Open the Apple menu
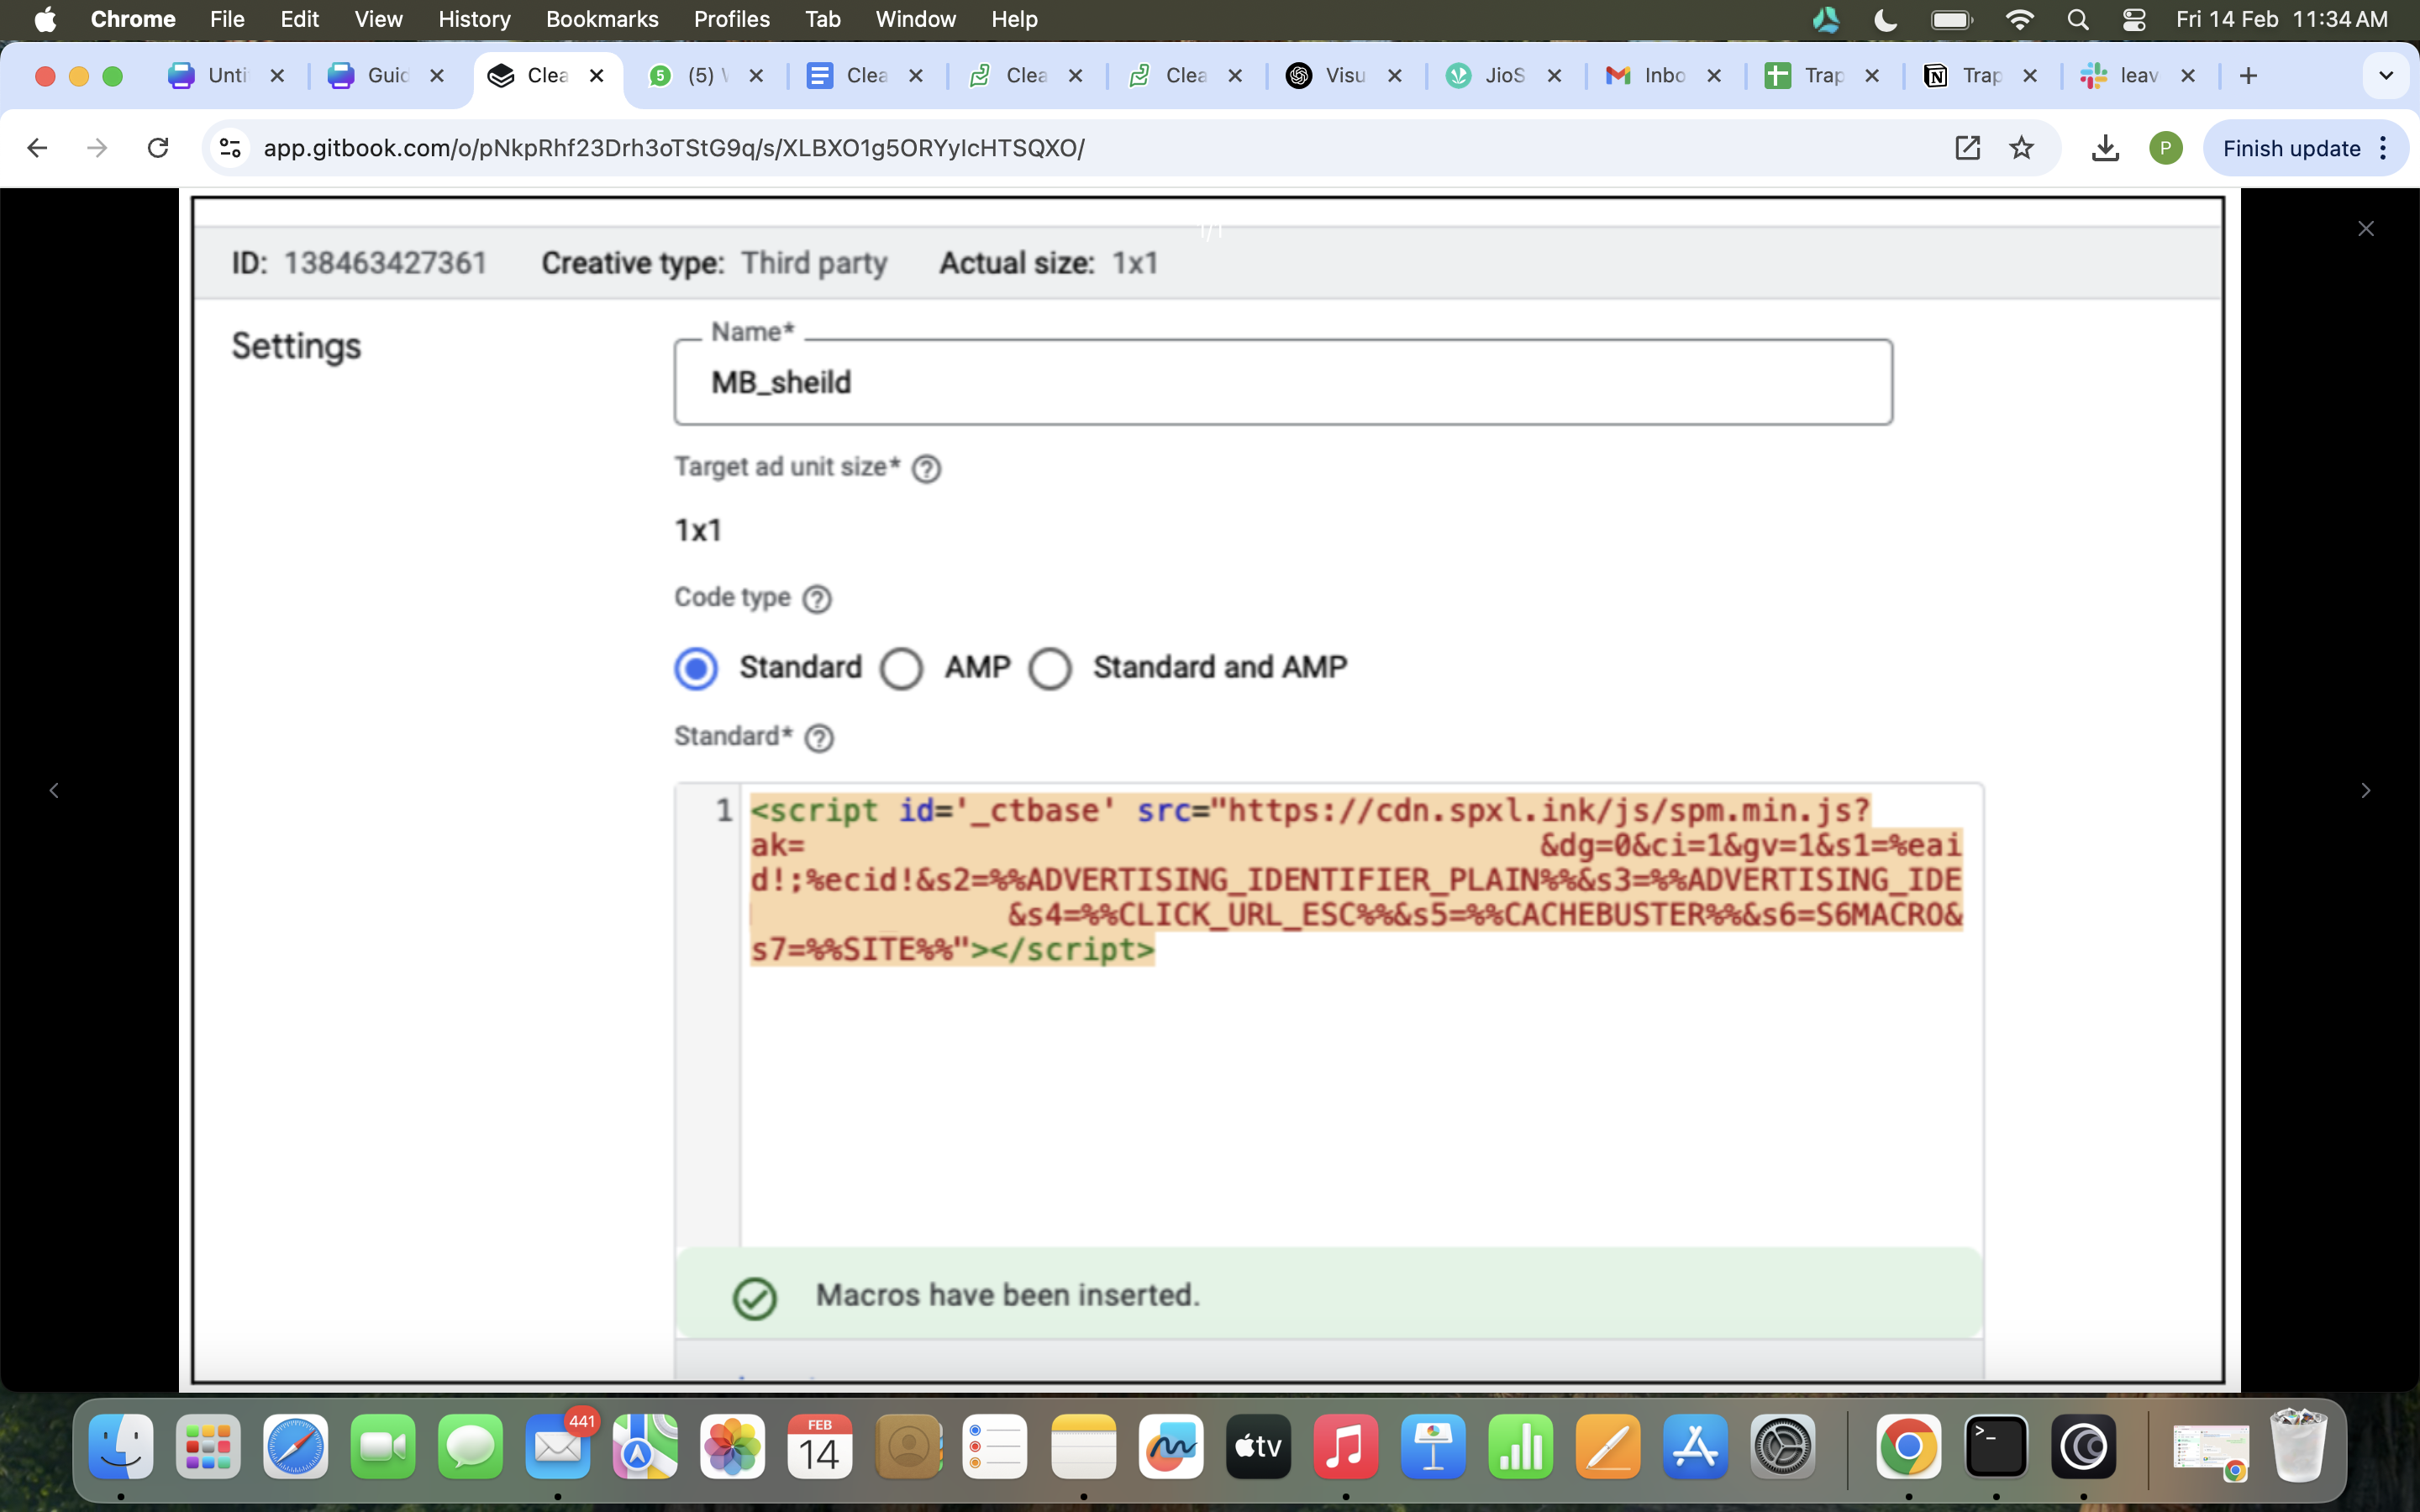 [x=45, y=19]
